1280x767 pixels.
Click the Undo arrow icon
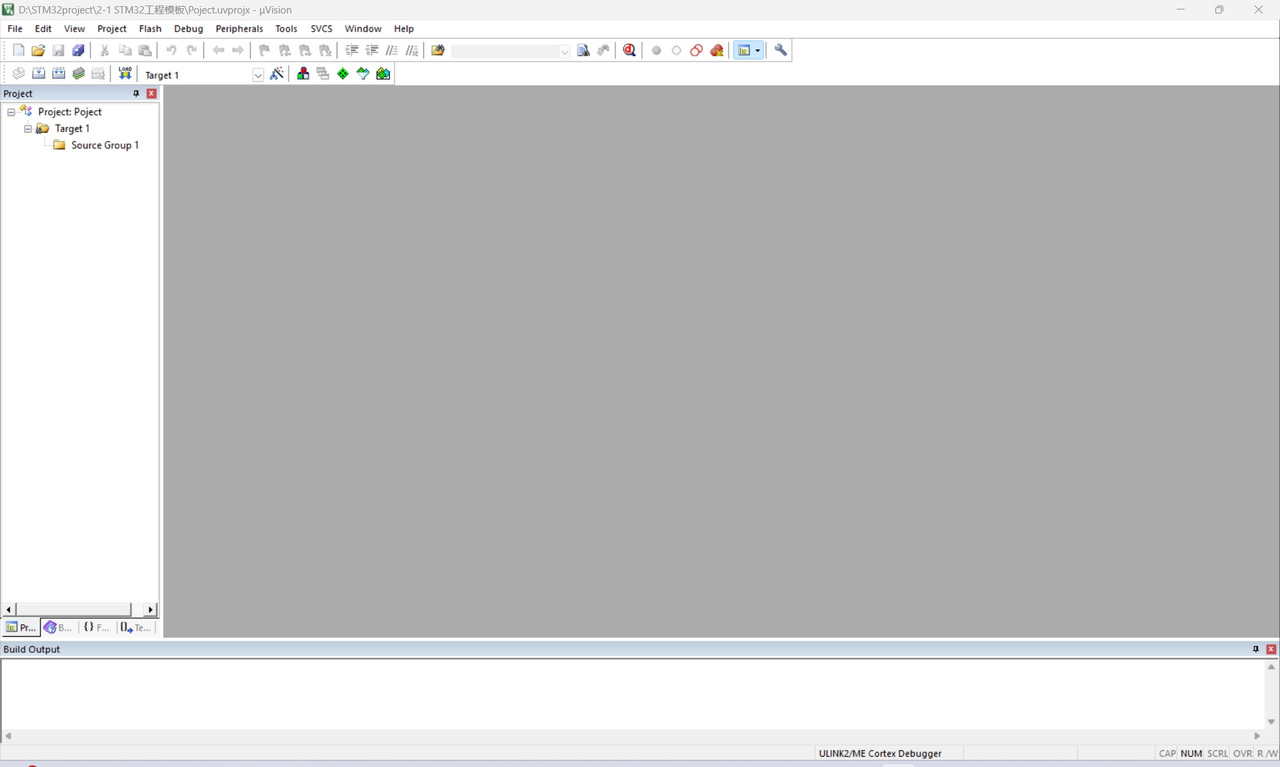click(x=171, y=50)
